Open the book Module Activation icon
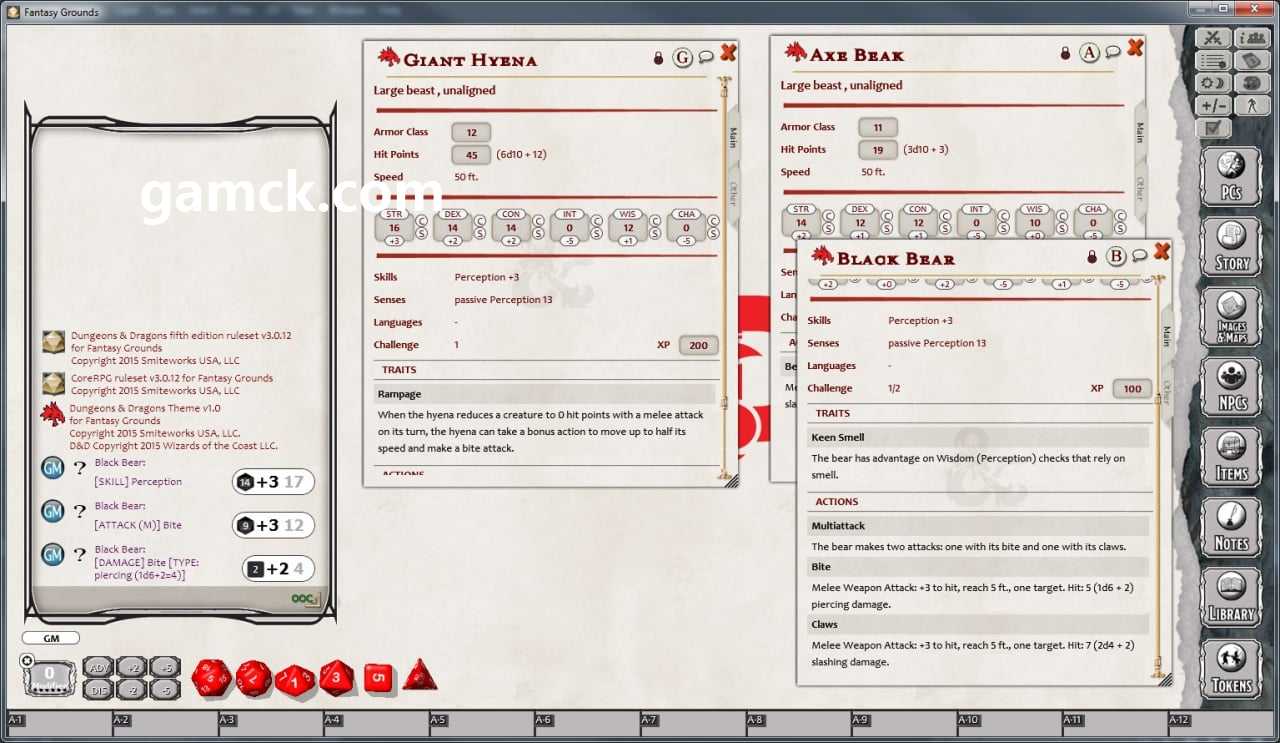Viewport: 1280px width, 743px height. (x=1252, y=60)
